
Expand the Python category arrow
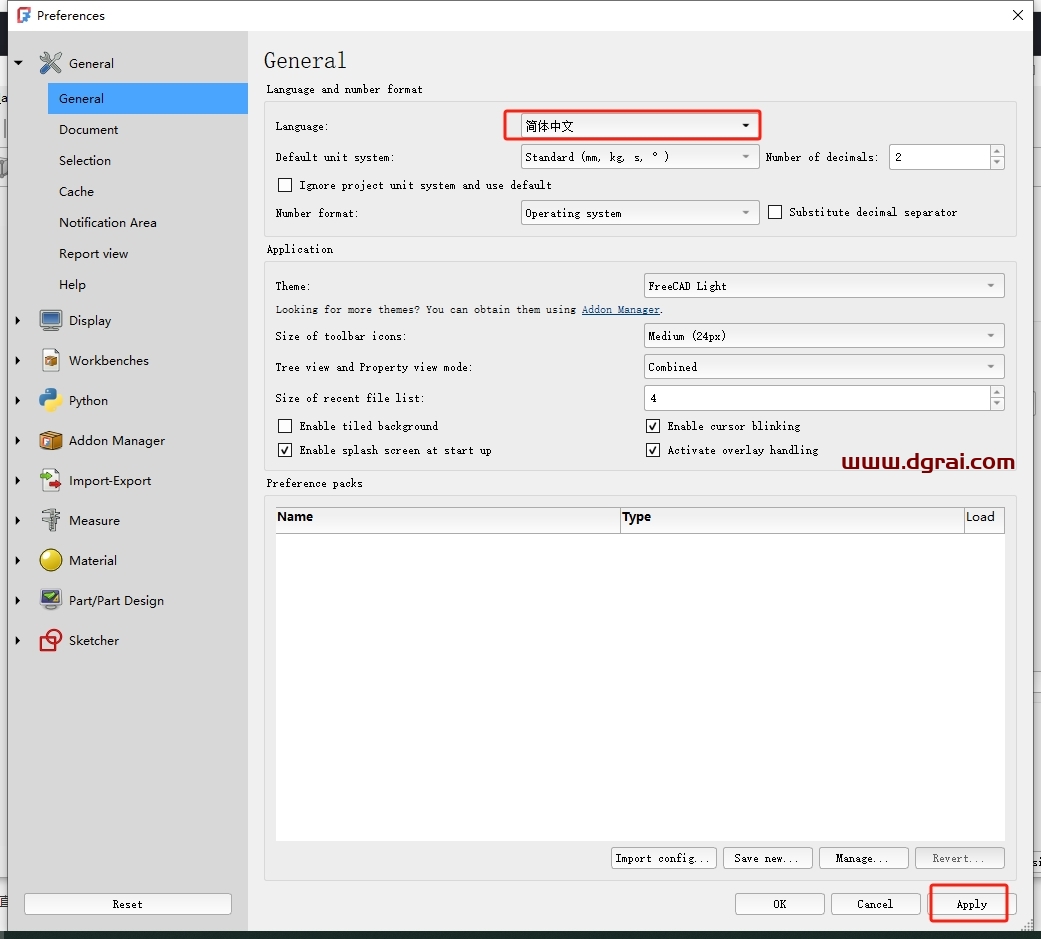point(18,400)
